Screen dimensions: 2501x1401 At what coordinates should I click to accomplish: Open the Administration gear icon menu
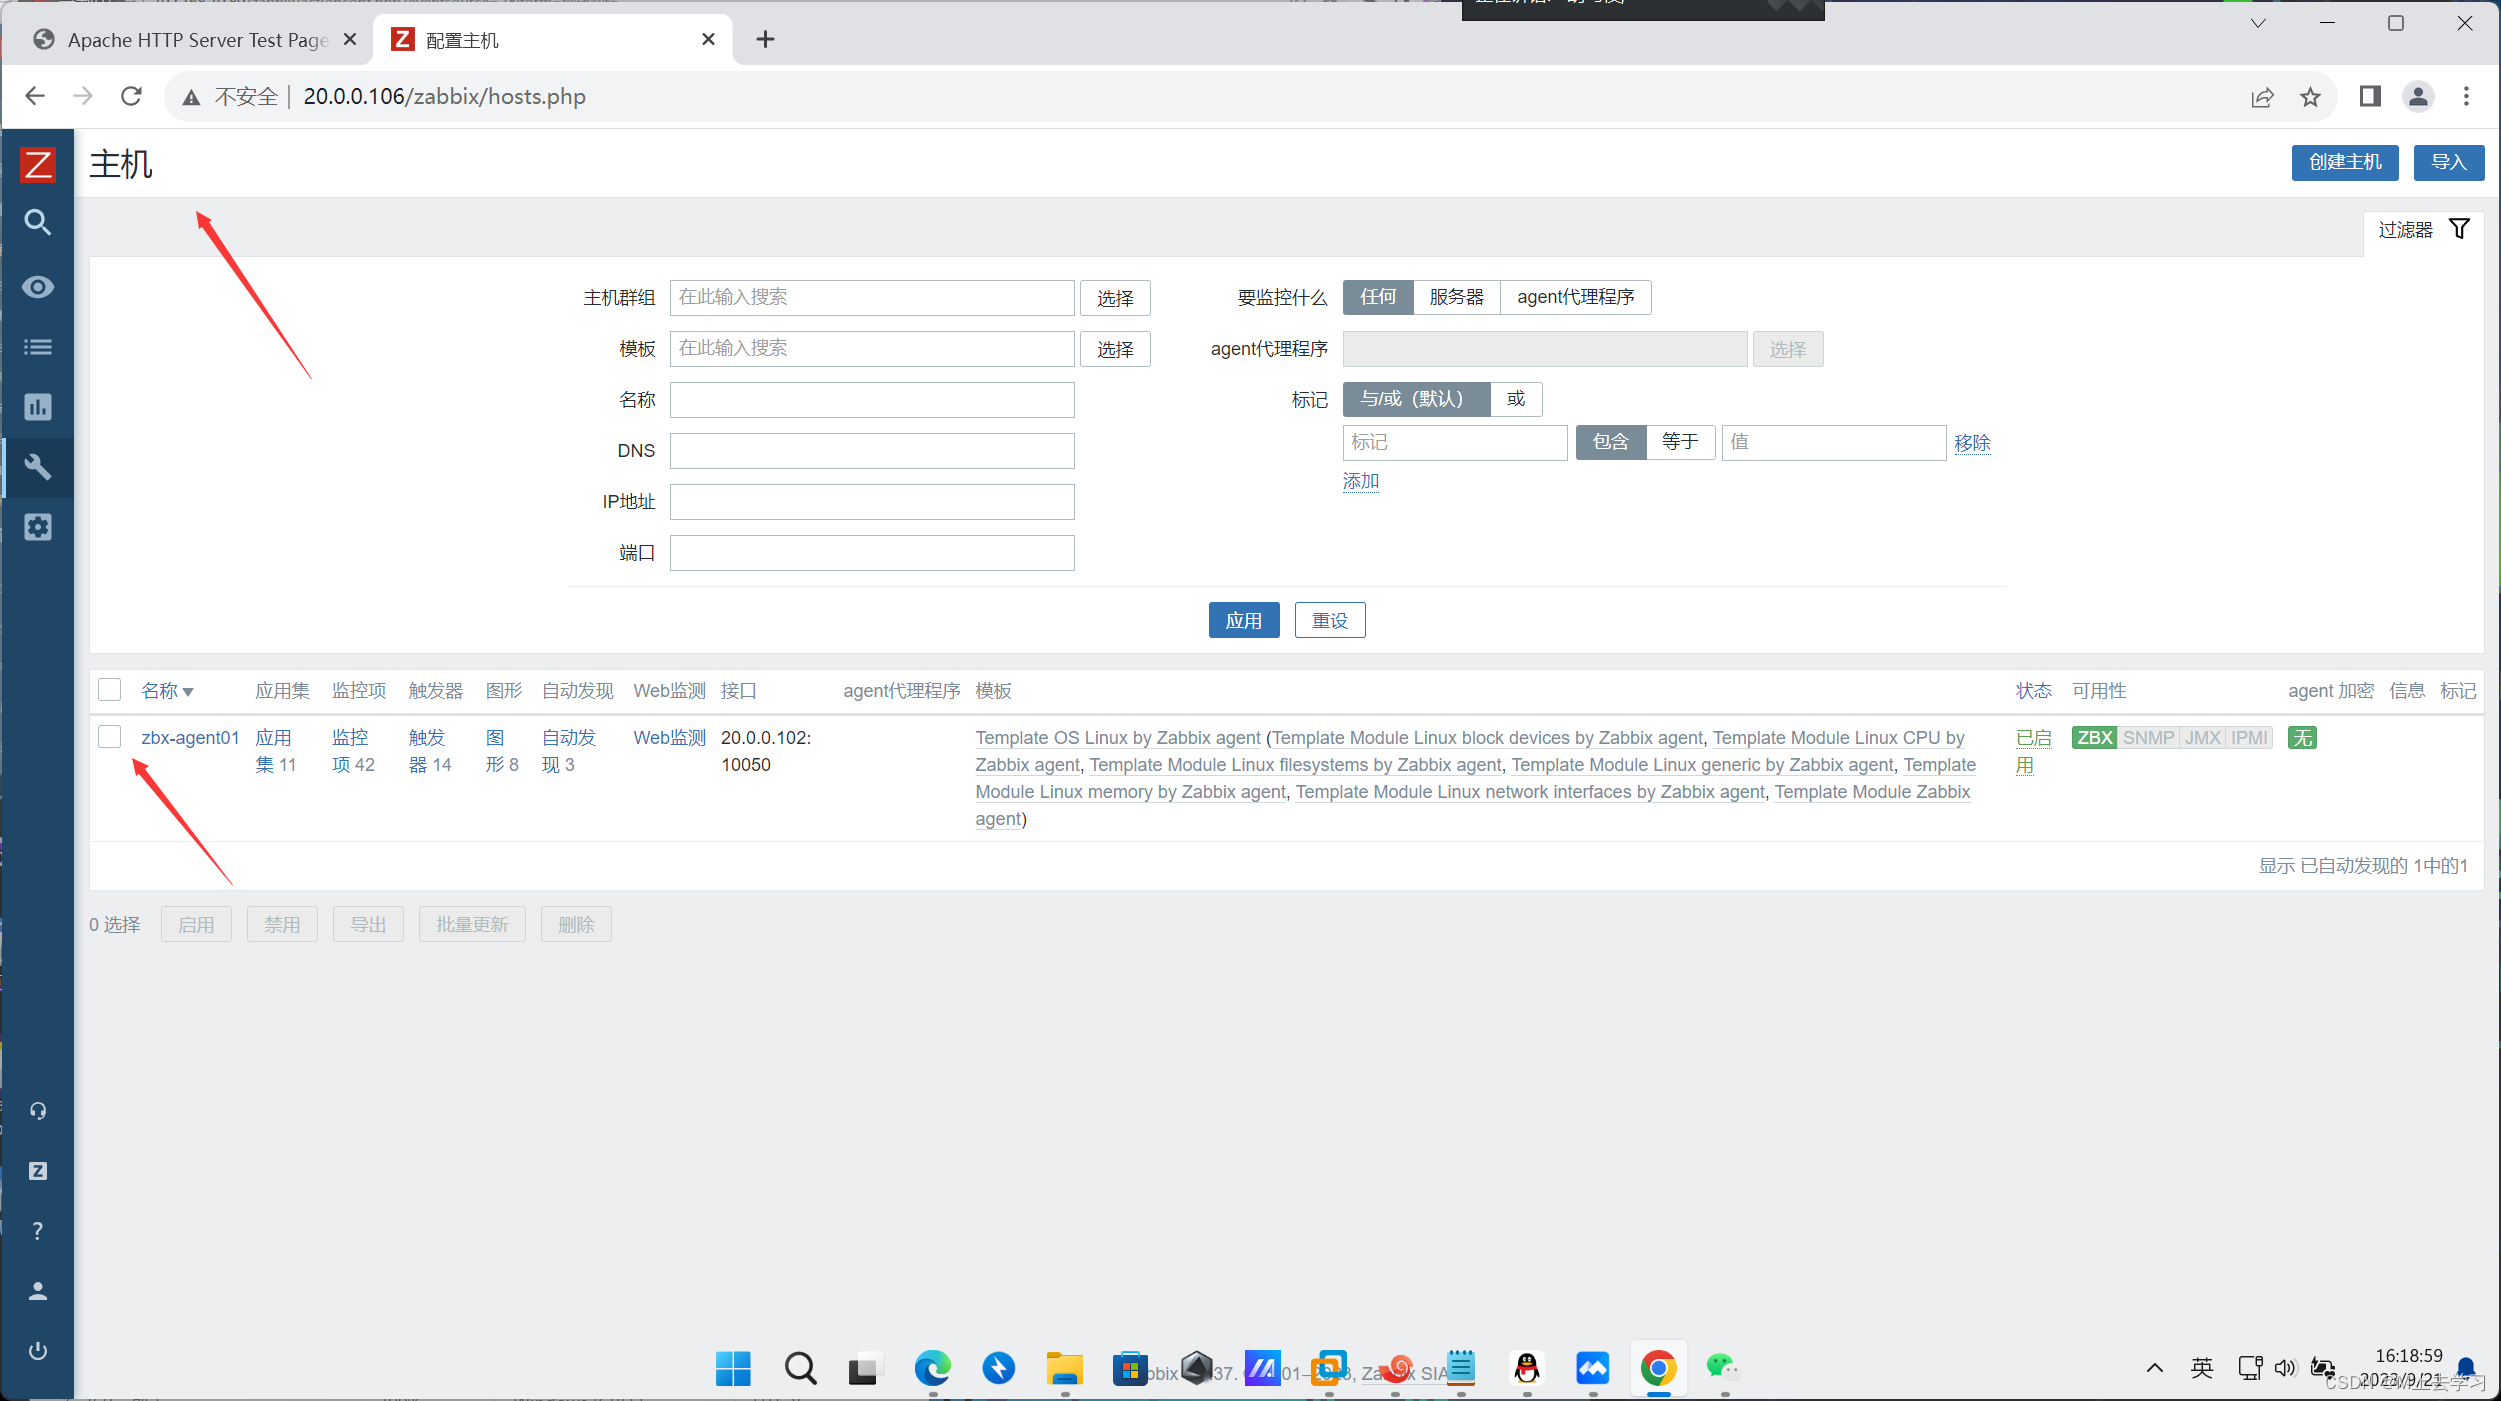38,527
